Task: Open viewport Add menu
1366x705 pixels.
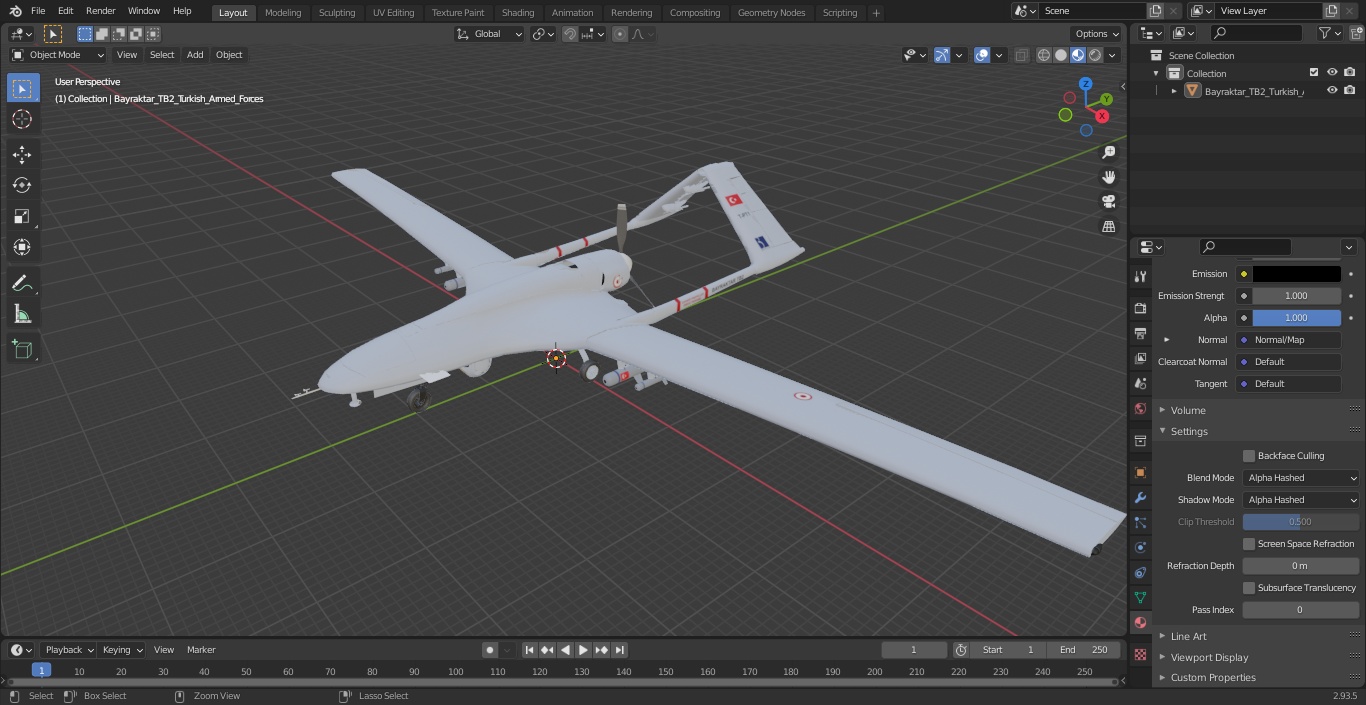Action: coord(195,55)
